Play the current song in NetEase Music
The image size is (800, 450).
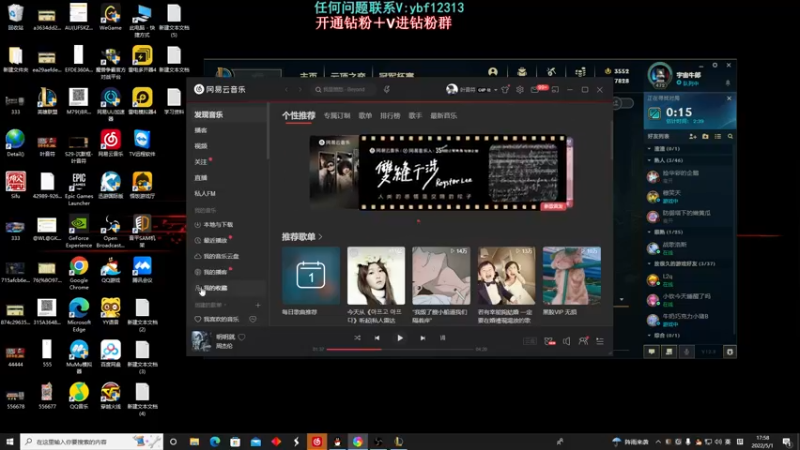coord(400,338)
